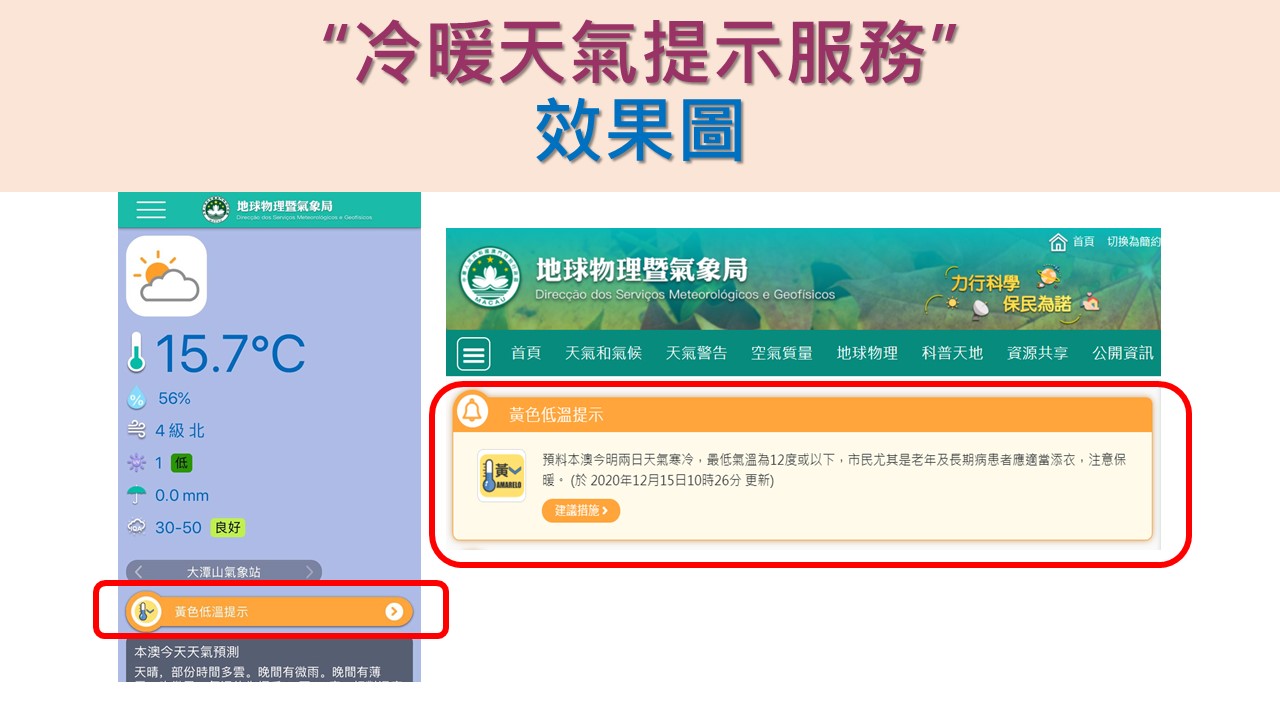
Task: Open the mobile app hamburger menu
Action: pos(151,210)
